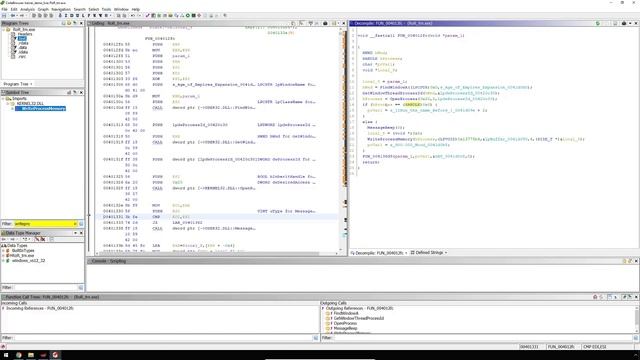Click the Save icon in main toolbar
Image resolution: width=640 pixels, height=360 pixels.
(4, 16)
